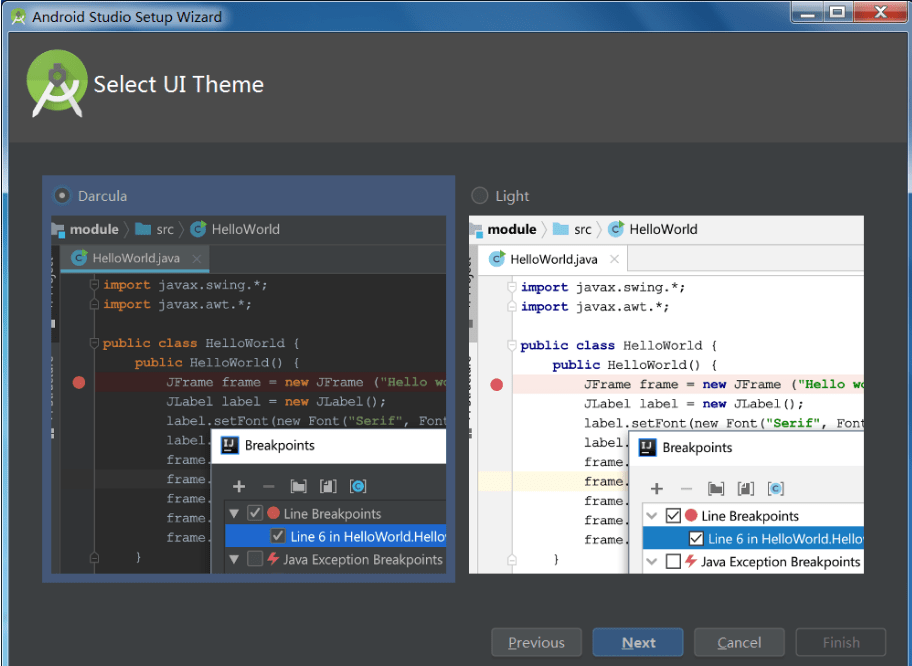Screen dimensions: 912x666
Task: Click the Android Studio logo in header
Action: tap(56, 83)
